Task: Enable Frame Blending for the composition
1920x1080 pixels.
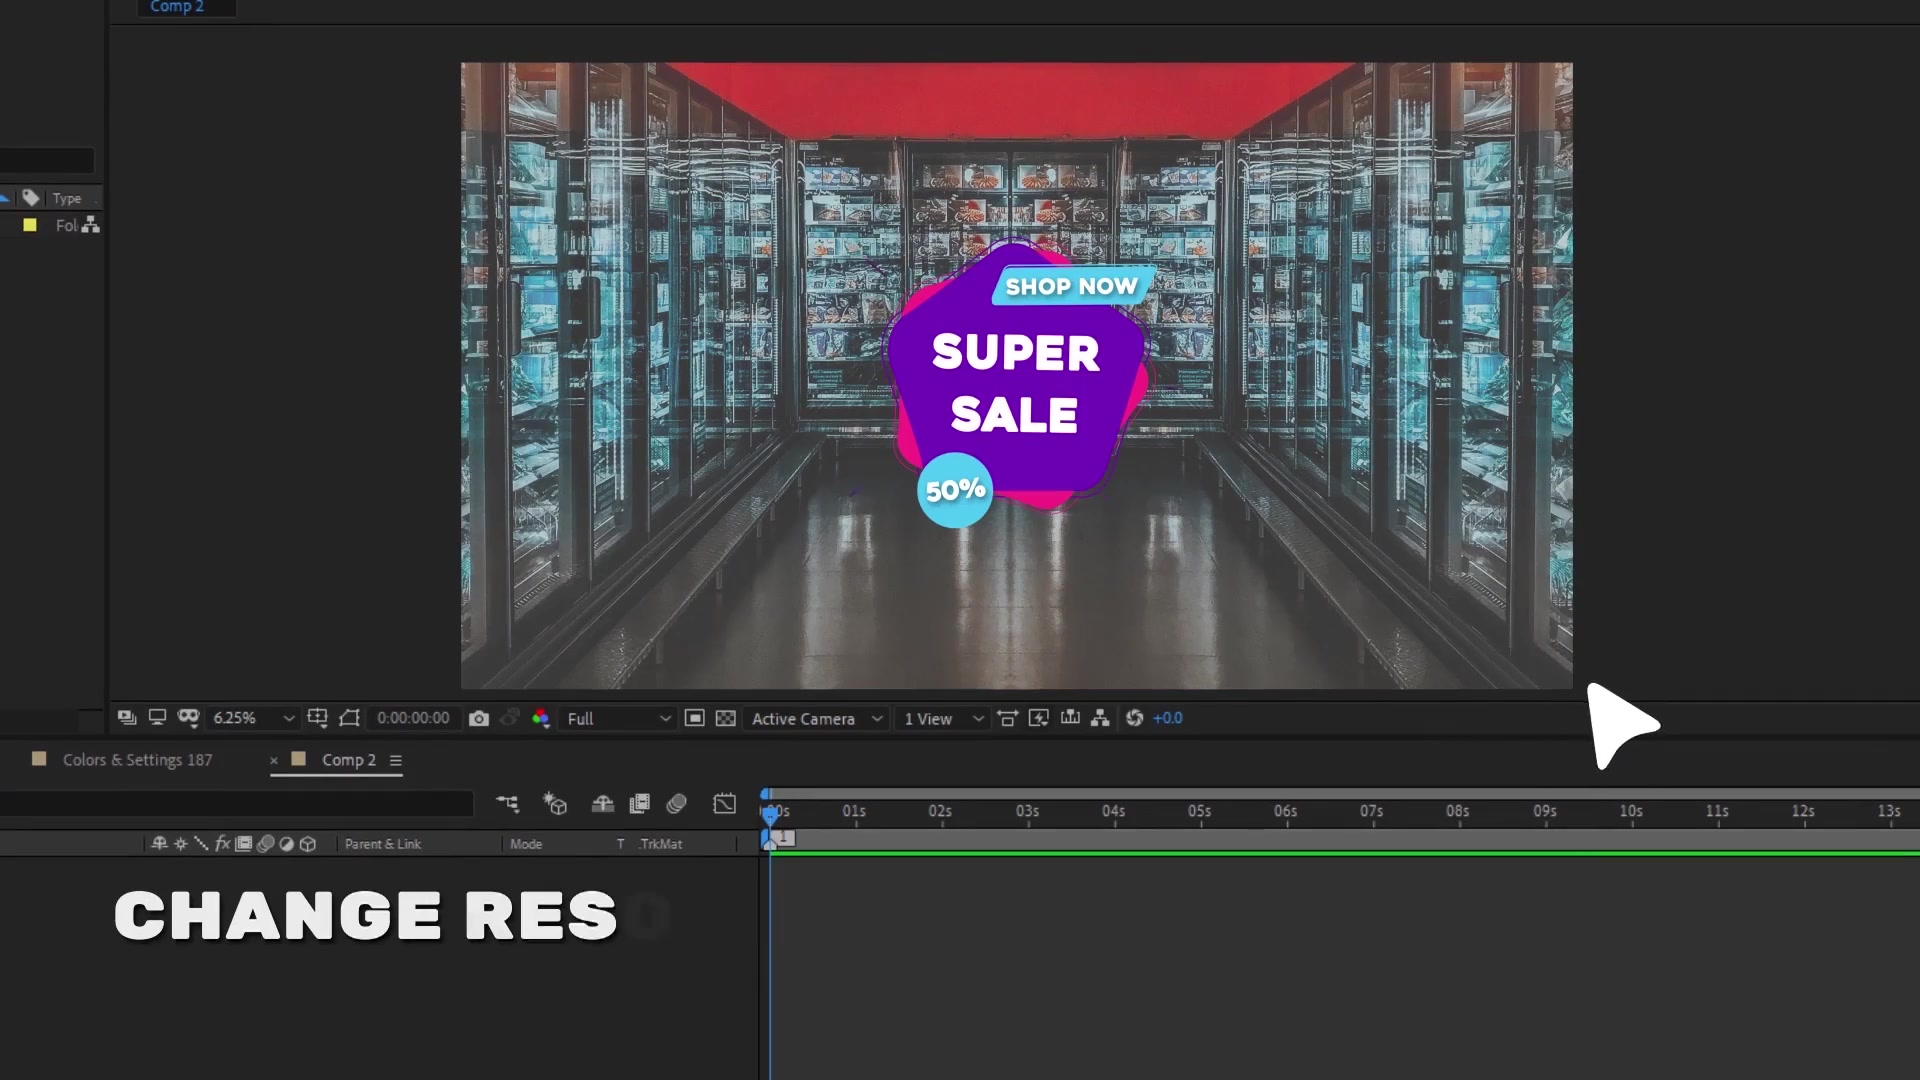Action: [x=639, y=803]
